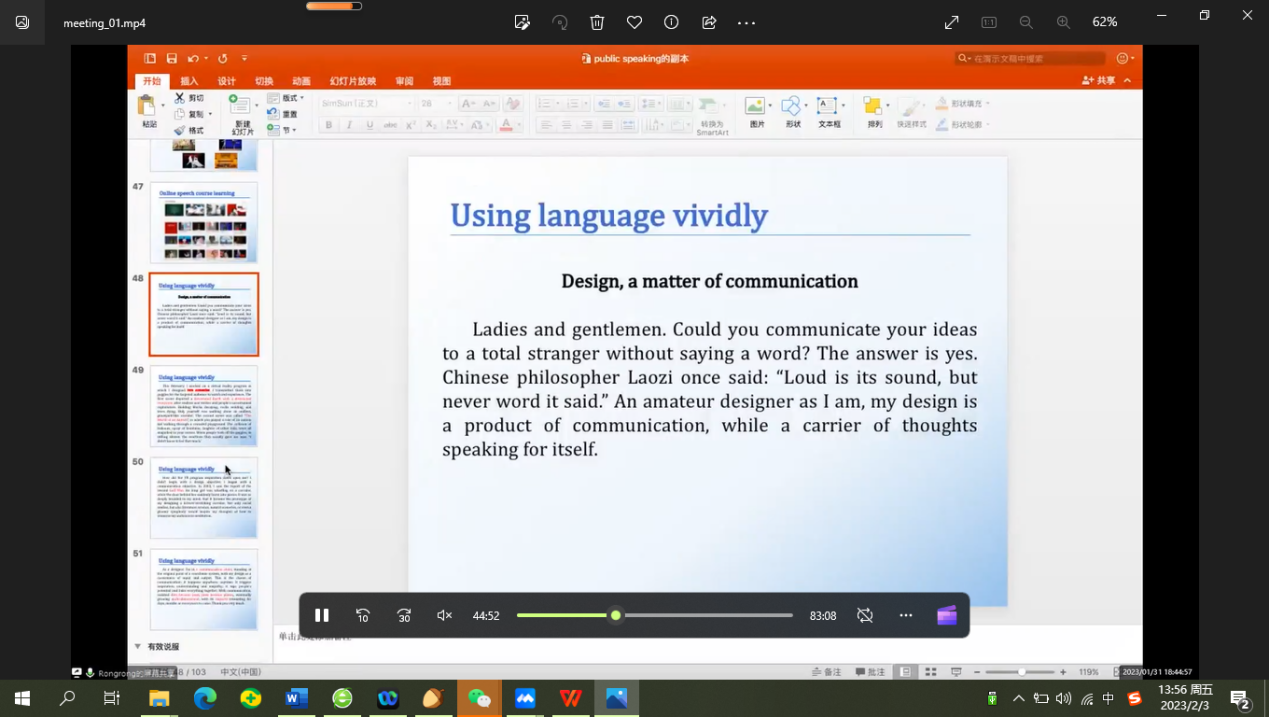Pause the video playback

(322, 615)
